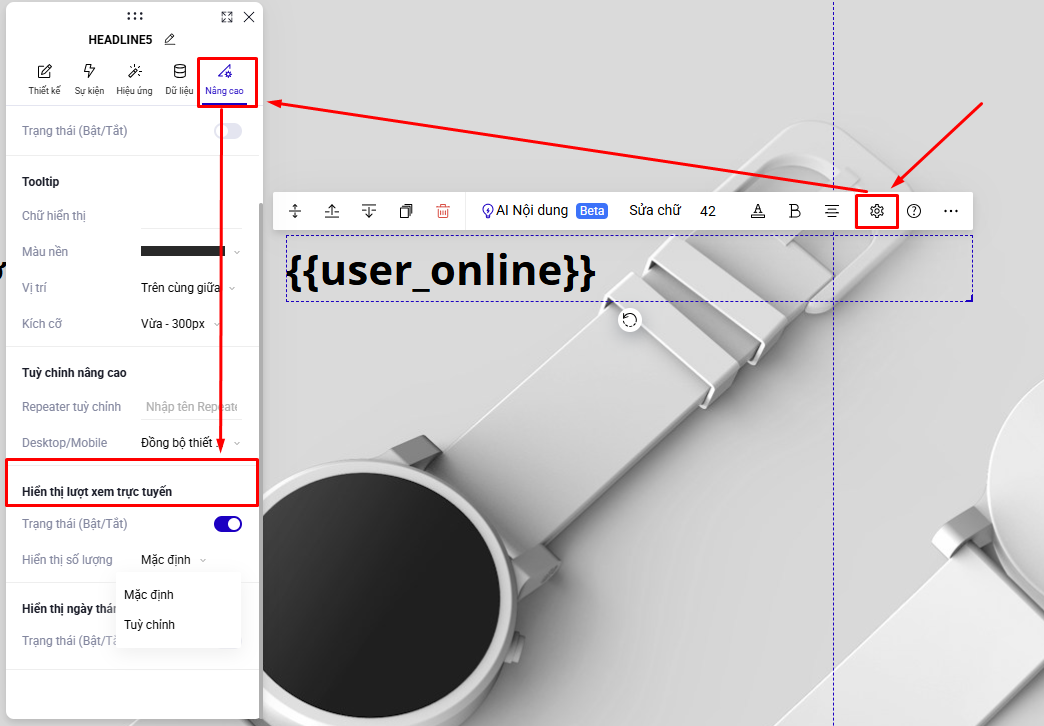This screenshot has height=726, width=1044.
Task: Toggle bold text formatting icon
Action: [x=795, y=211]
